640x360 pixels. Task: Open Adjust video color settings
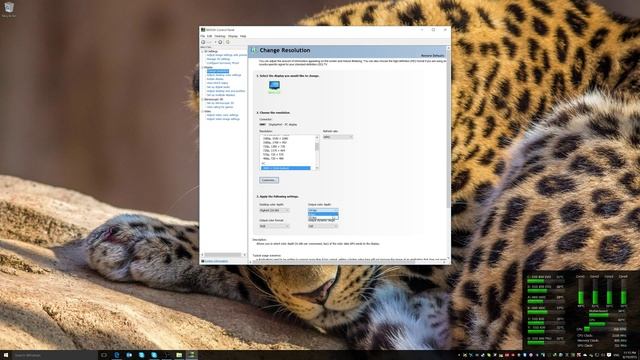222,115
